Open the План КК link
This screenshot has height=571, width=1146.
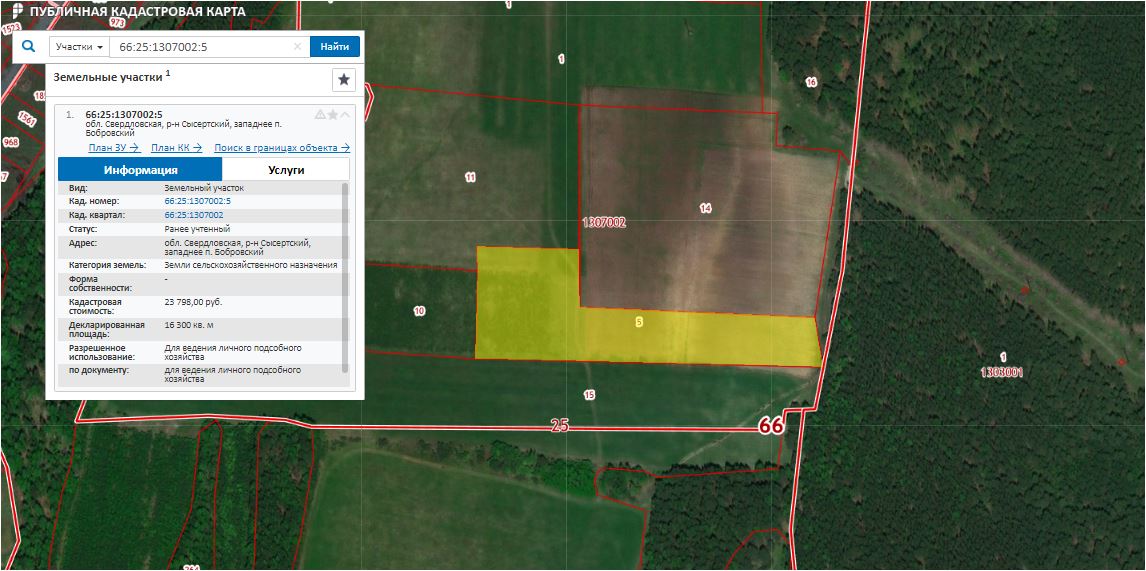[x=176, y=148]
